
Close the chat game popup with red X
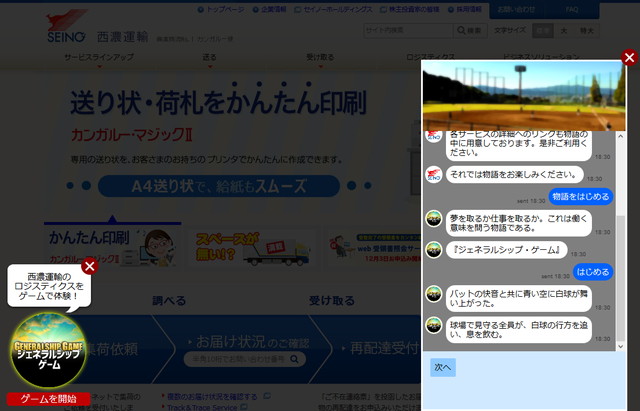pos(629,58)
